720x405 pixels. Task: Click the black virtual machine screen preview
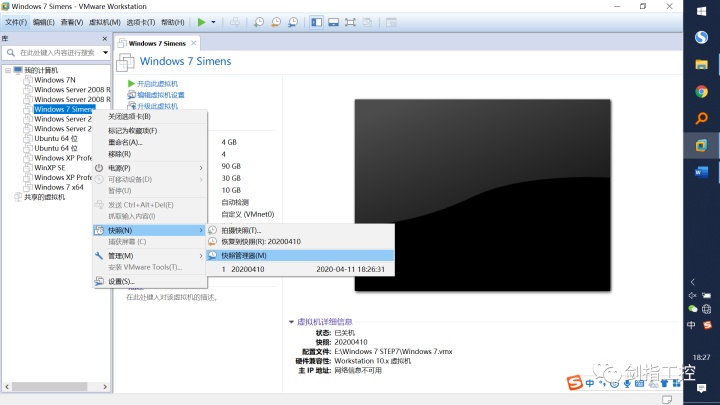[x=483, y=195]
